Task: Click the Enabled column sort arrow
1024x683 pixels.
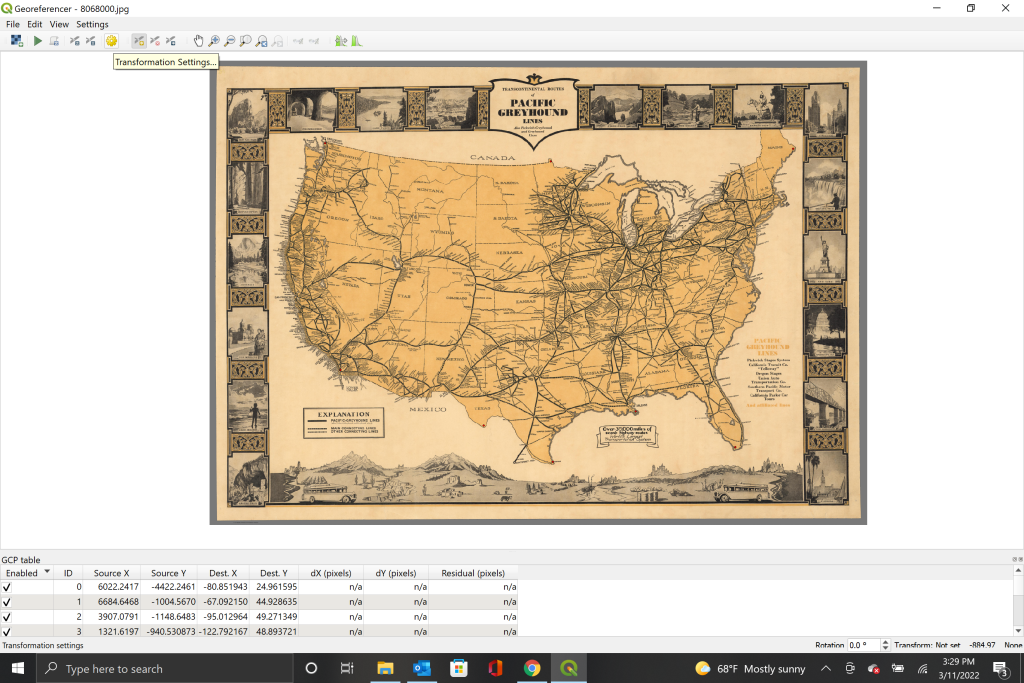Action: pyautogui.click(x=46, y=572)
